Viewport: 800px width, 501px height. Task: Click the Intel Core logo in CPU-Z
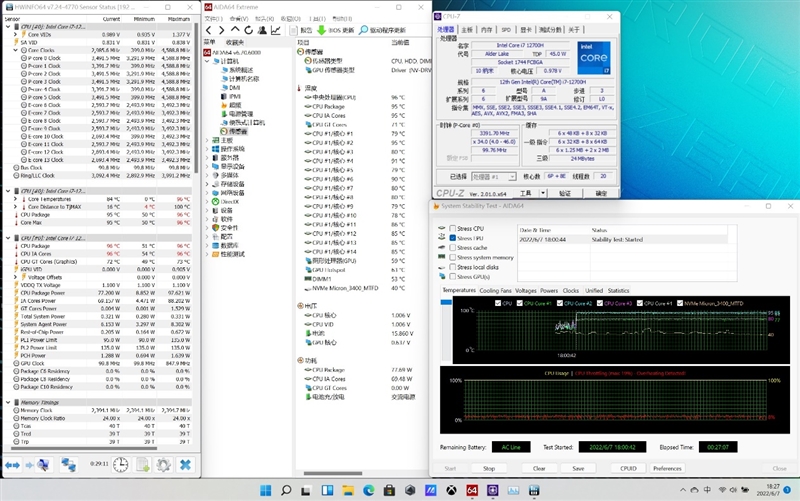(x=594, y=58)
